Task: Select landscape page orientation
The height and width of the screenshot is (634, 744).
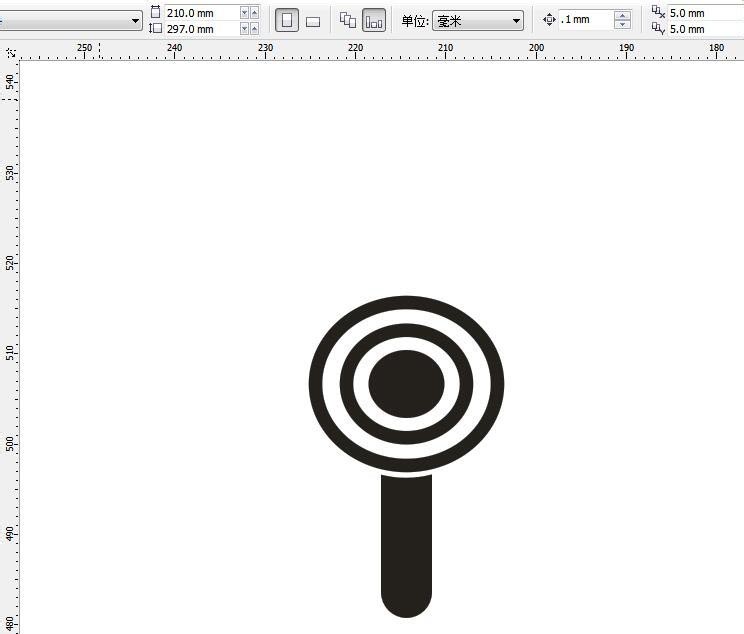Action: [313, 21]
